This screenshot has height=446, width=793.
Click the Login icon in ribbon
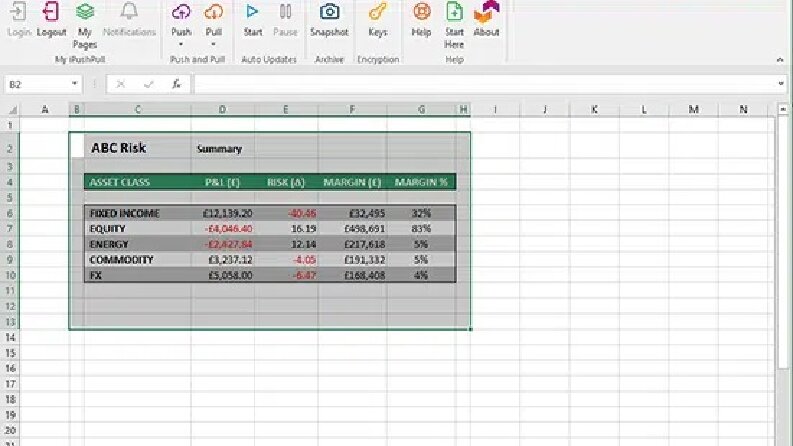pos(19,12)
